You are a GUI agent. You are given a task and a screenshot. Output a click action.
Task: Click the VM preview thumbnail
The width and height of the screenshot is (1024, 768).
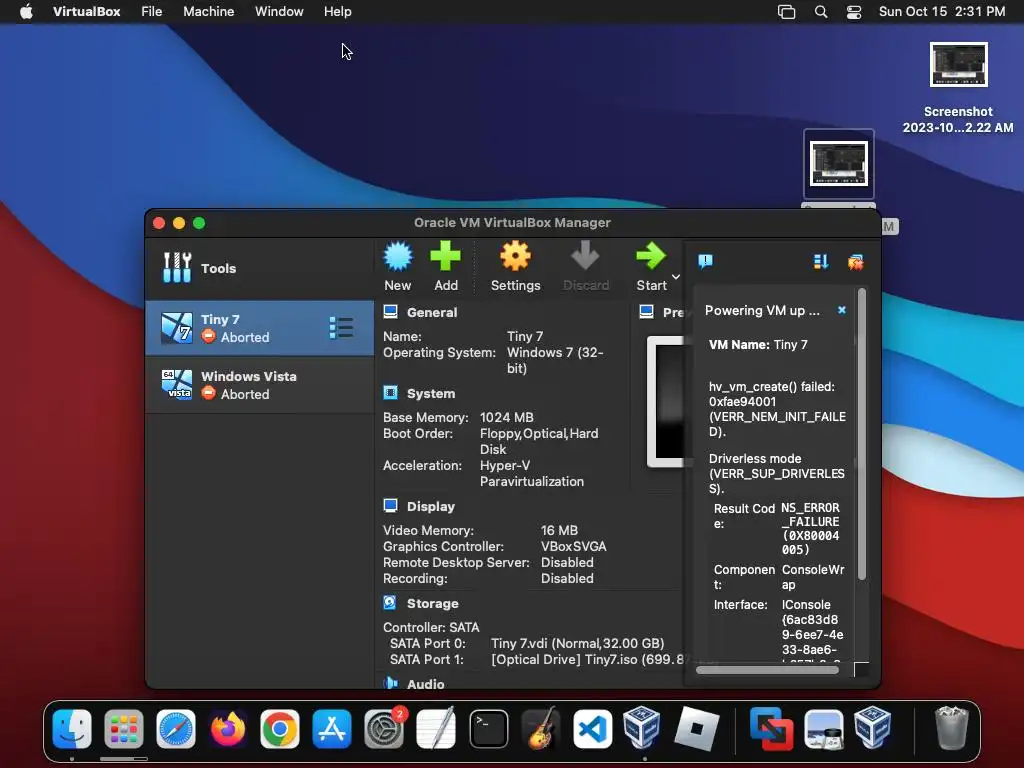click(x=666, y=402)
